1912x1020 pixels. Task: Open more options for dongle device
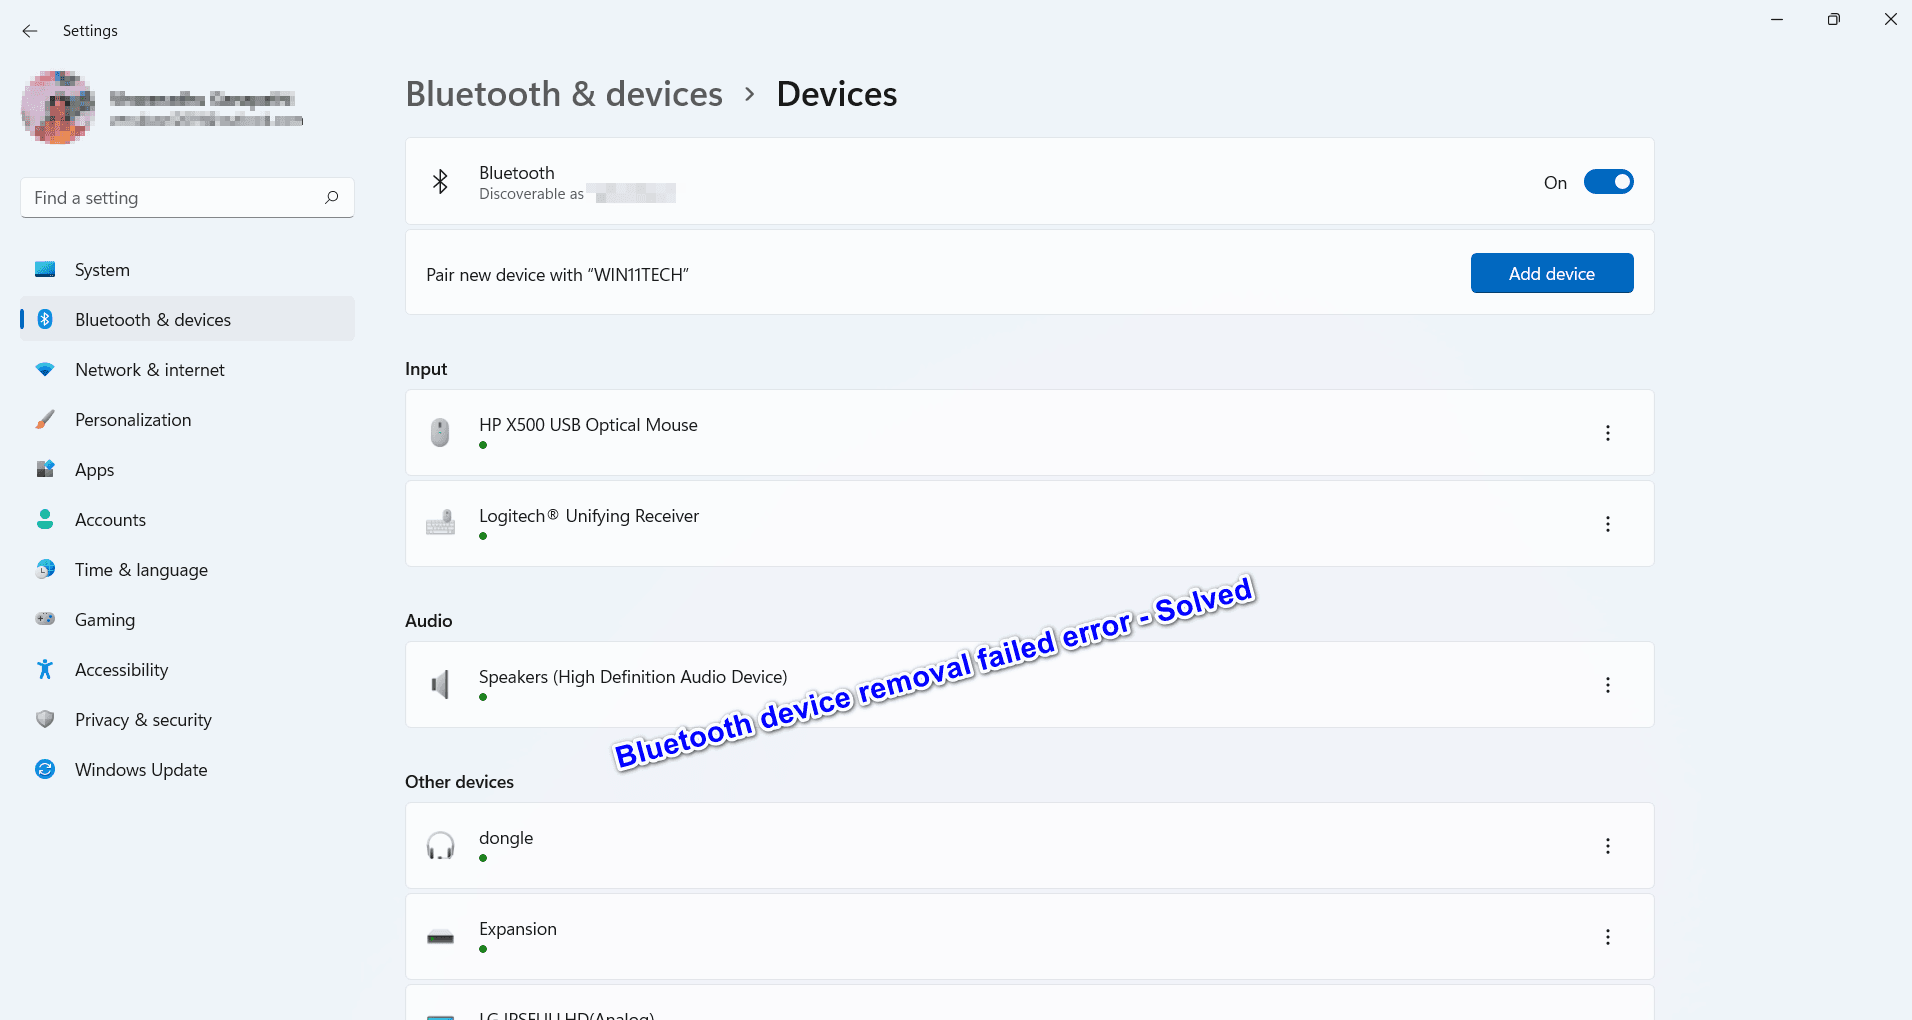(x=1607, y=846)
